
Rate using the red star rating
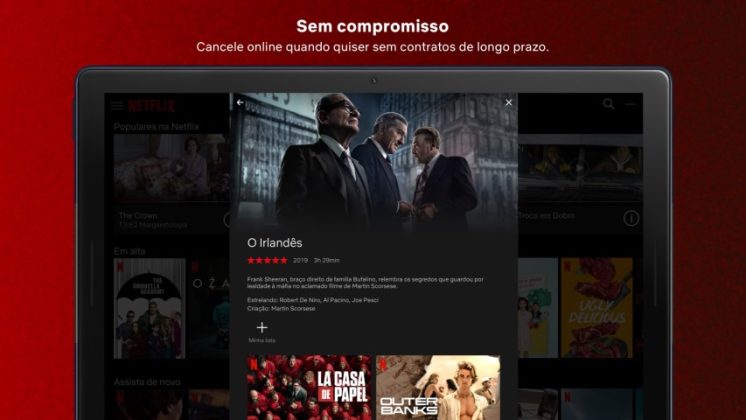point(267,260)
